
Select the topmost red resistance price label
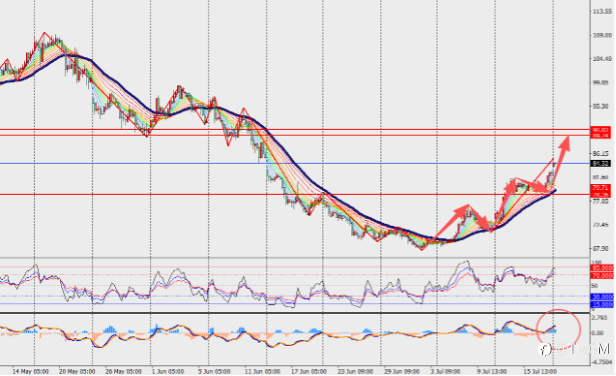[601, 130]
